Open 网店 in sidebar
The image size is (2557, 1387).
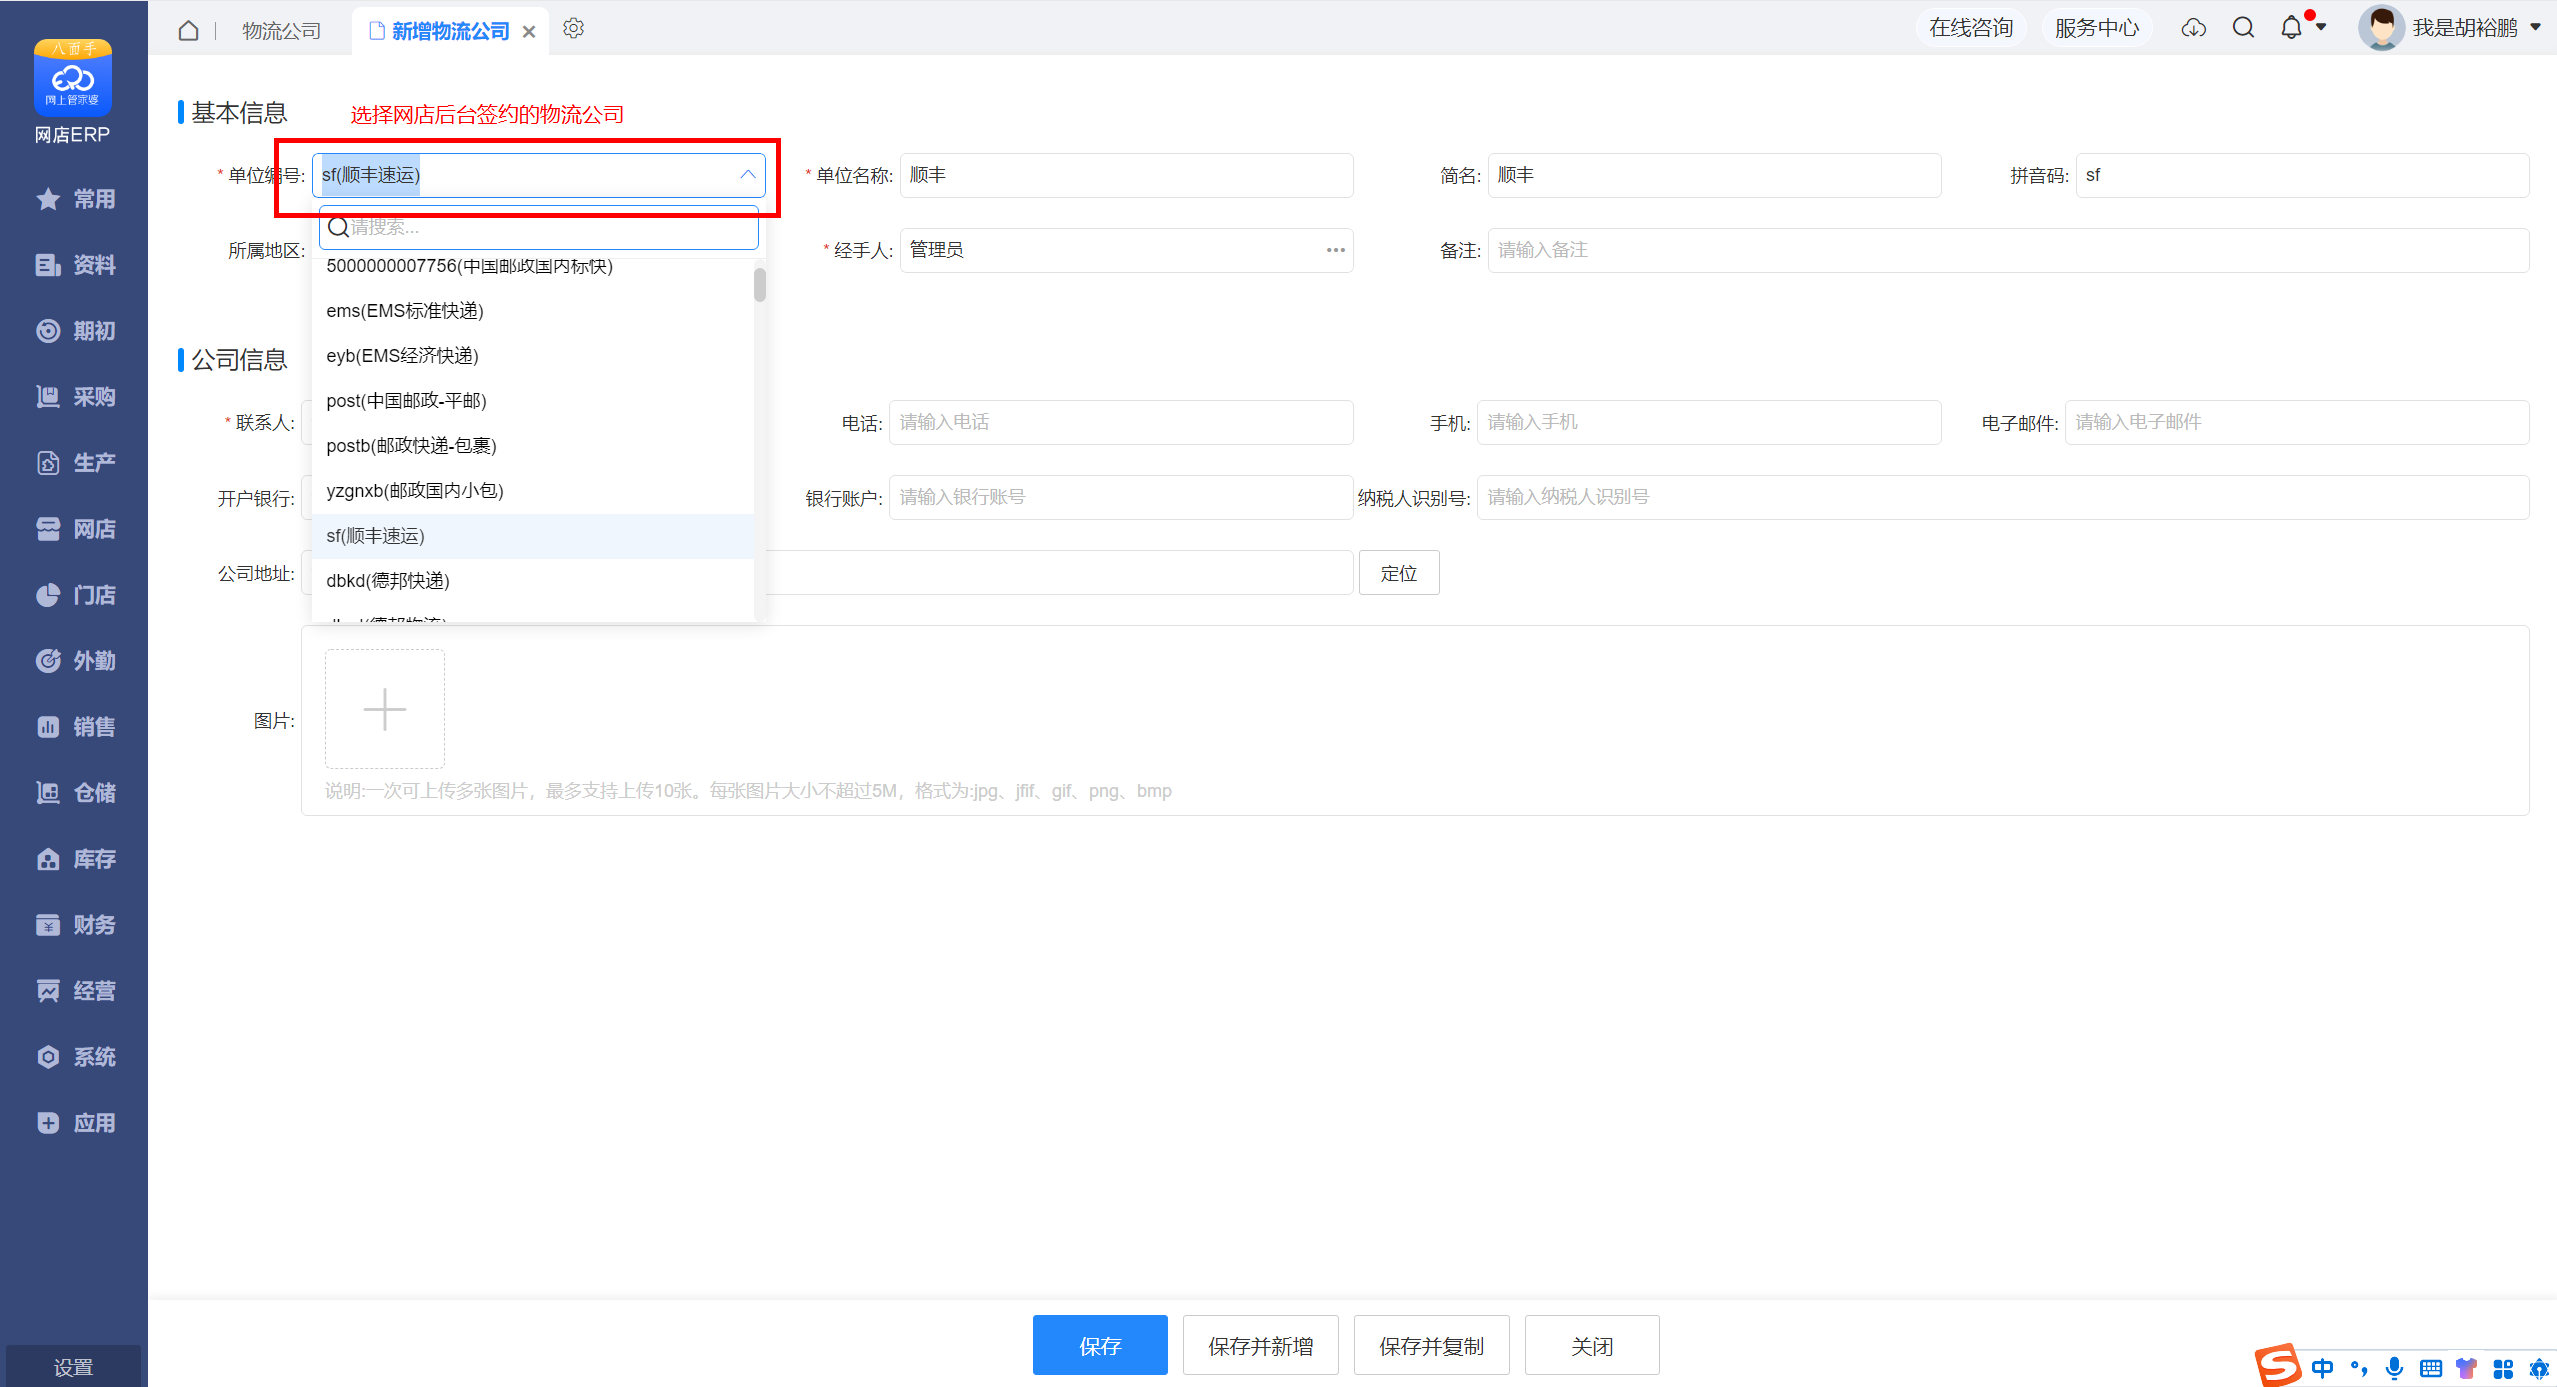pos(75,529)
